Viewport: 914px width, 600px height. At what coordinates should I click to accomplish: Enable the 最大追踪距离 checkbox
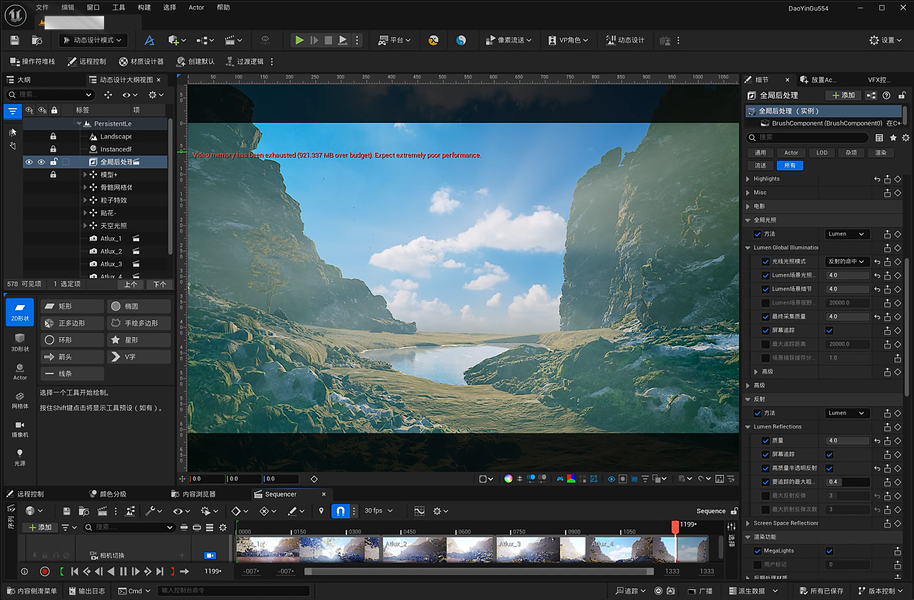(x=765, y=344)
